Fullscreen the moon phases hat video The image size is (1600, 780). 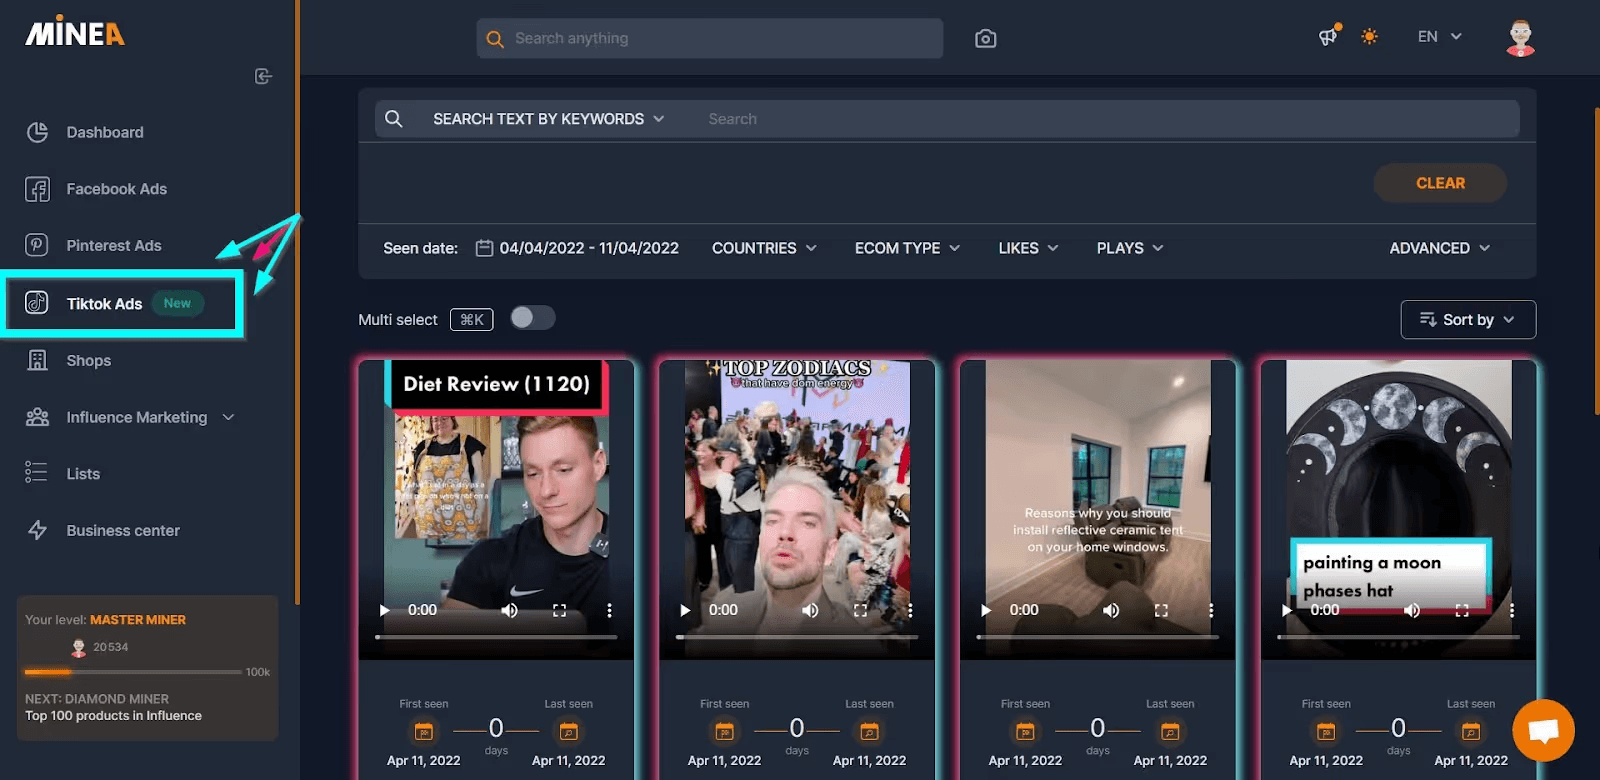pyautogui.click(x=1462, y=610)
